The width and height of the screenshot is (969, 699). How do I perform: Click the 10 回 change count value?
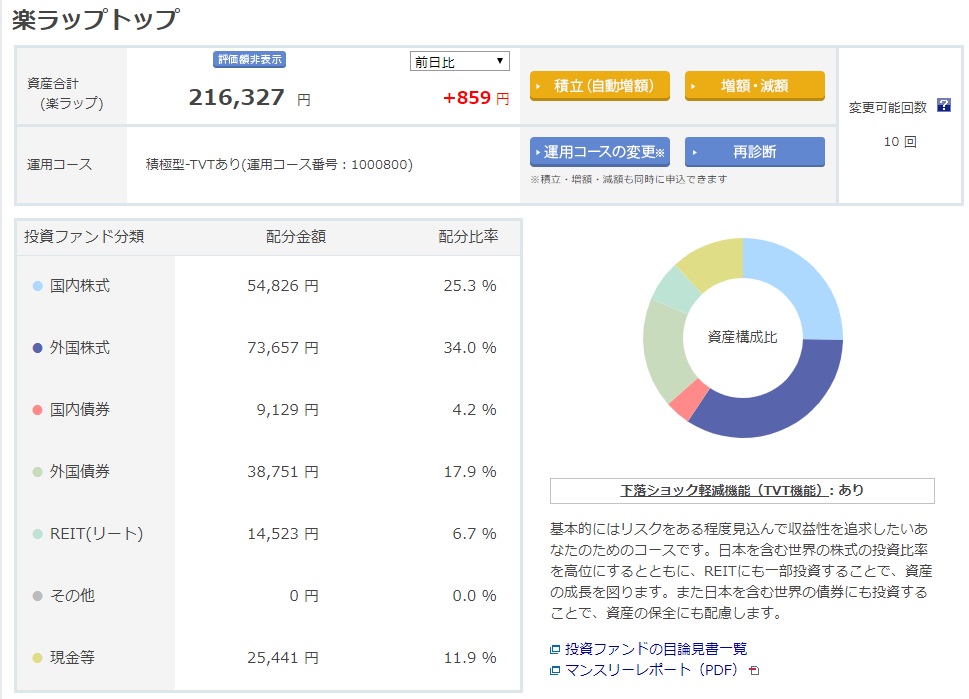[900, 142]
